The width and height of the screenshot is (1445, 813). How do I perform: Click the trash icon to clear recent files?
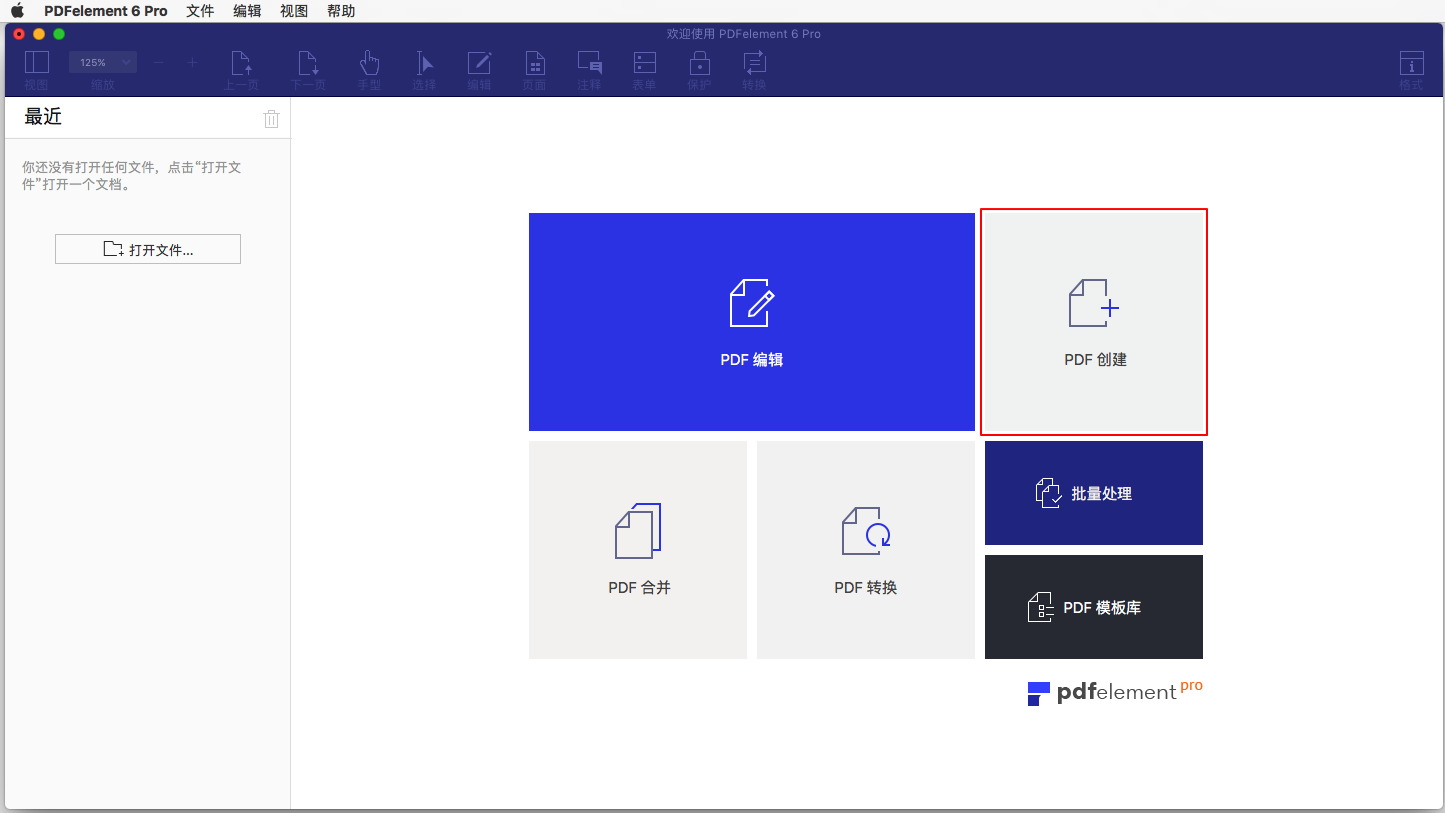270,118
